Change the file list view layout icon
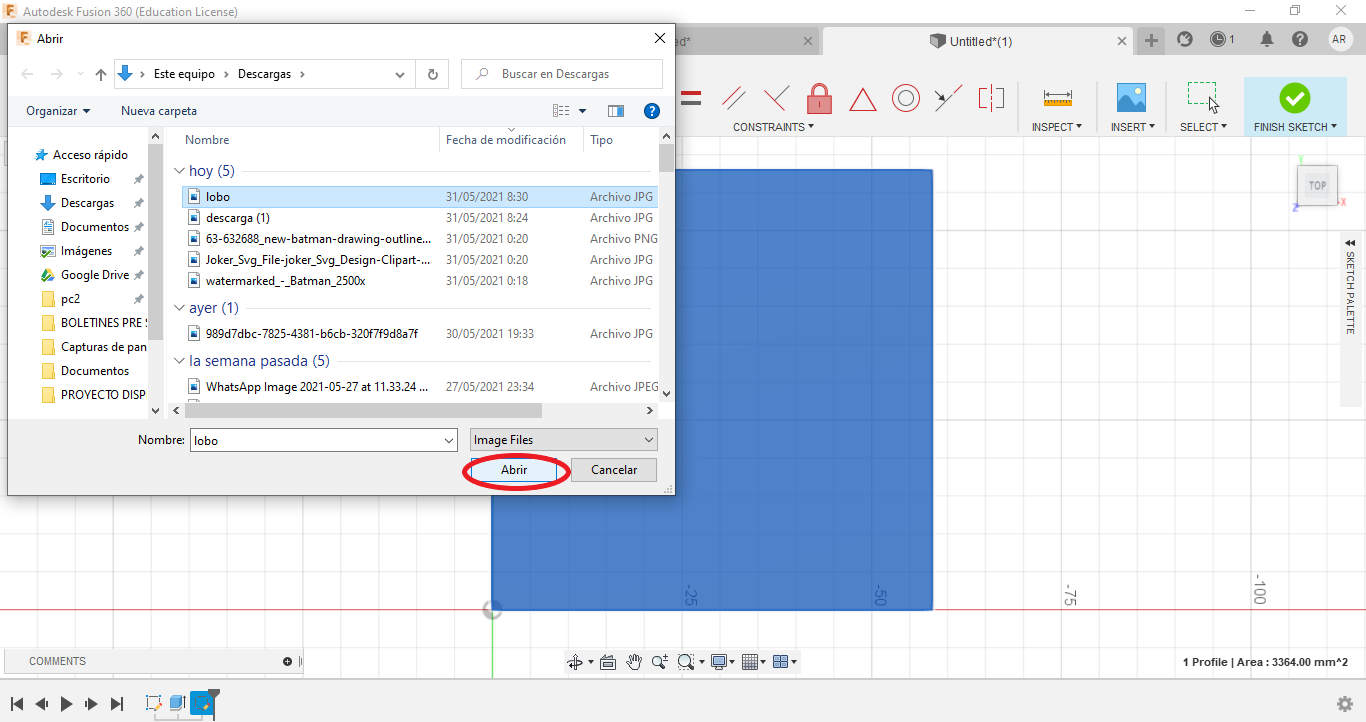 point(561,111)
